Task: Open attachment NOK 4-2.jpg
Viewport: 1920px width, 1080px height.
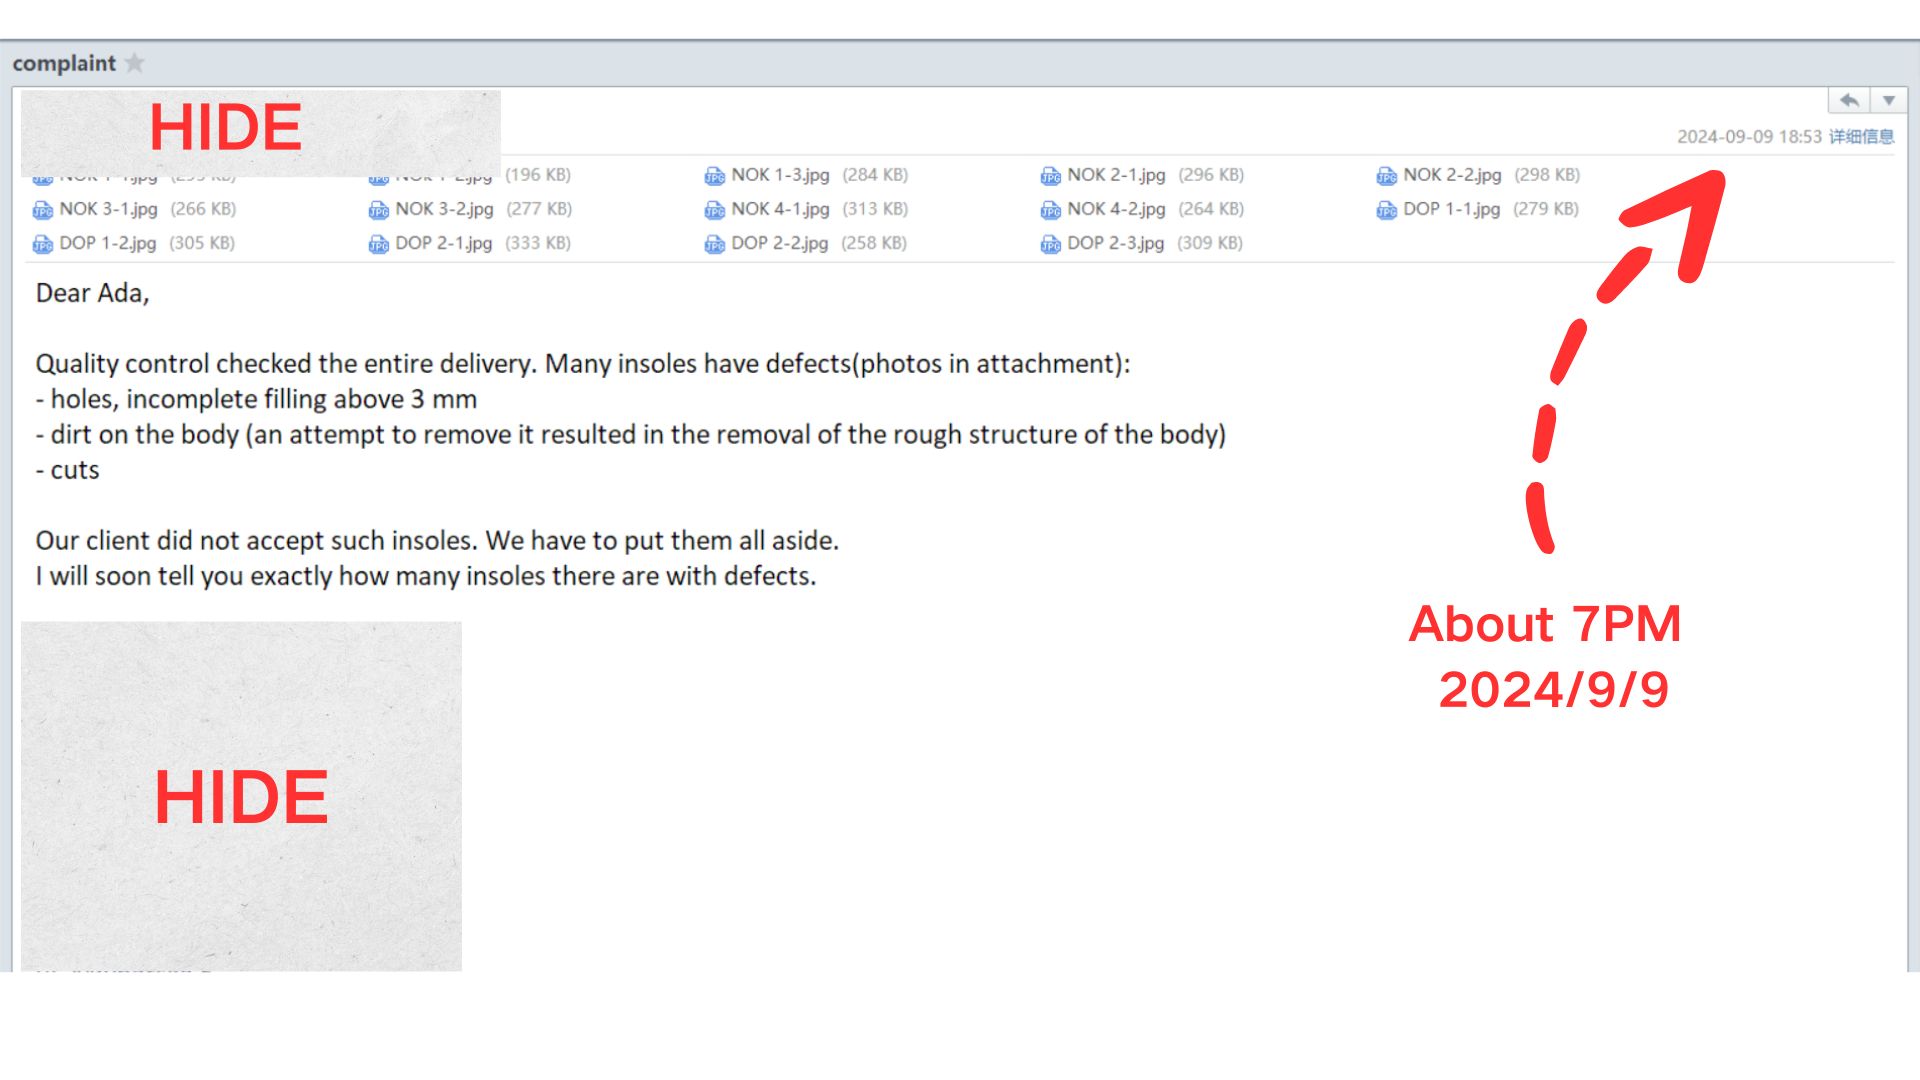Action: point(1116,209)
